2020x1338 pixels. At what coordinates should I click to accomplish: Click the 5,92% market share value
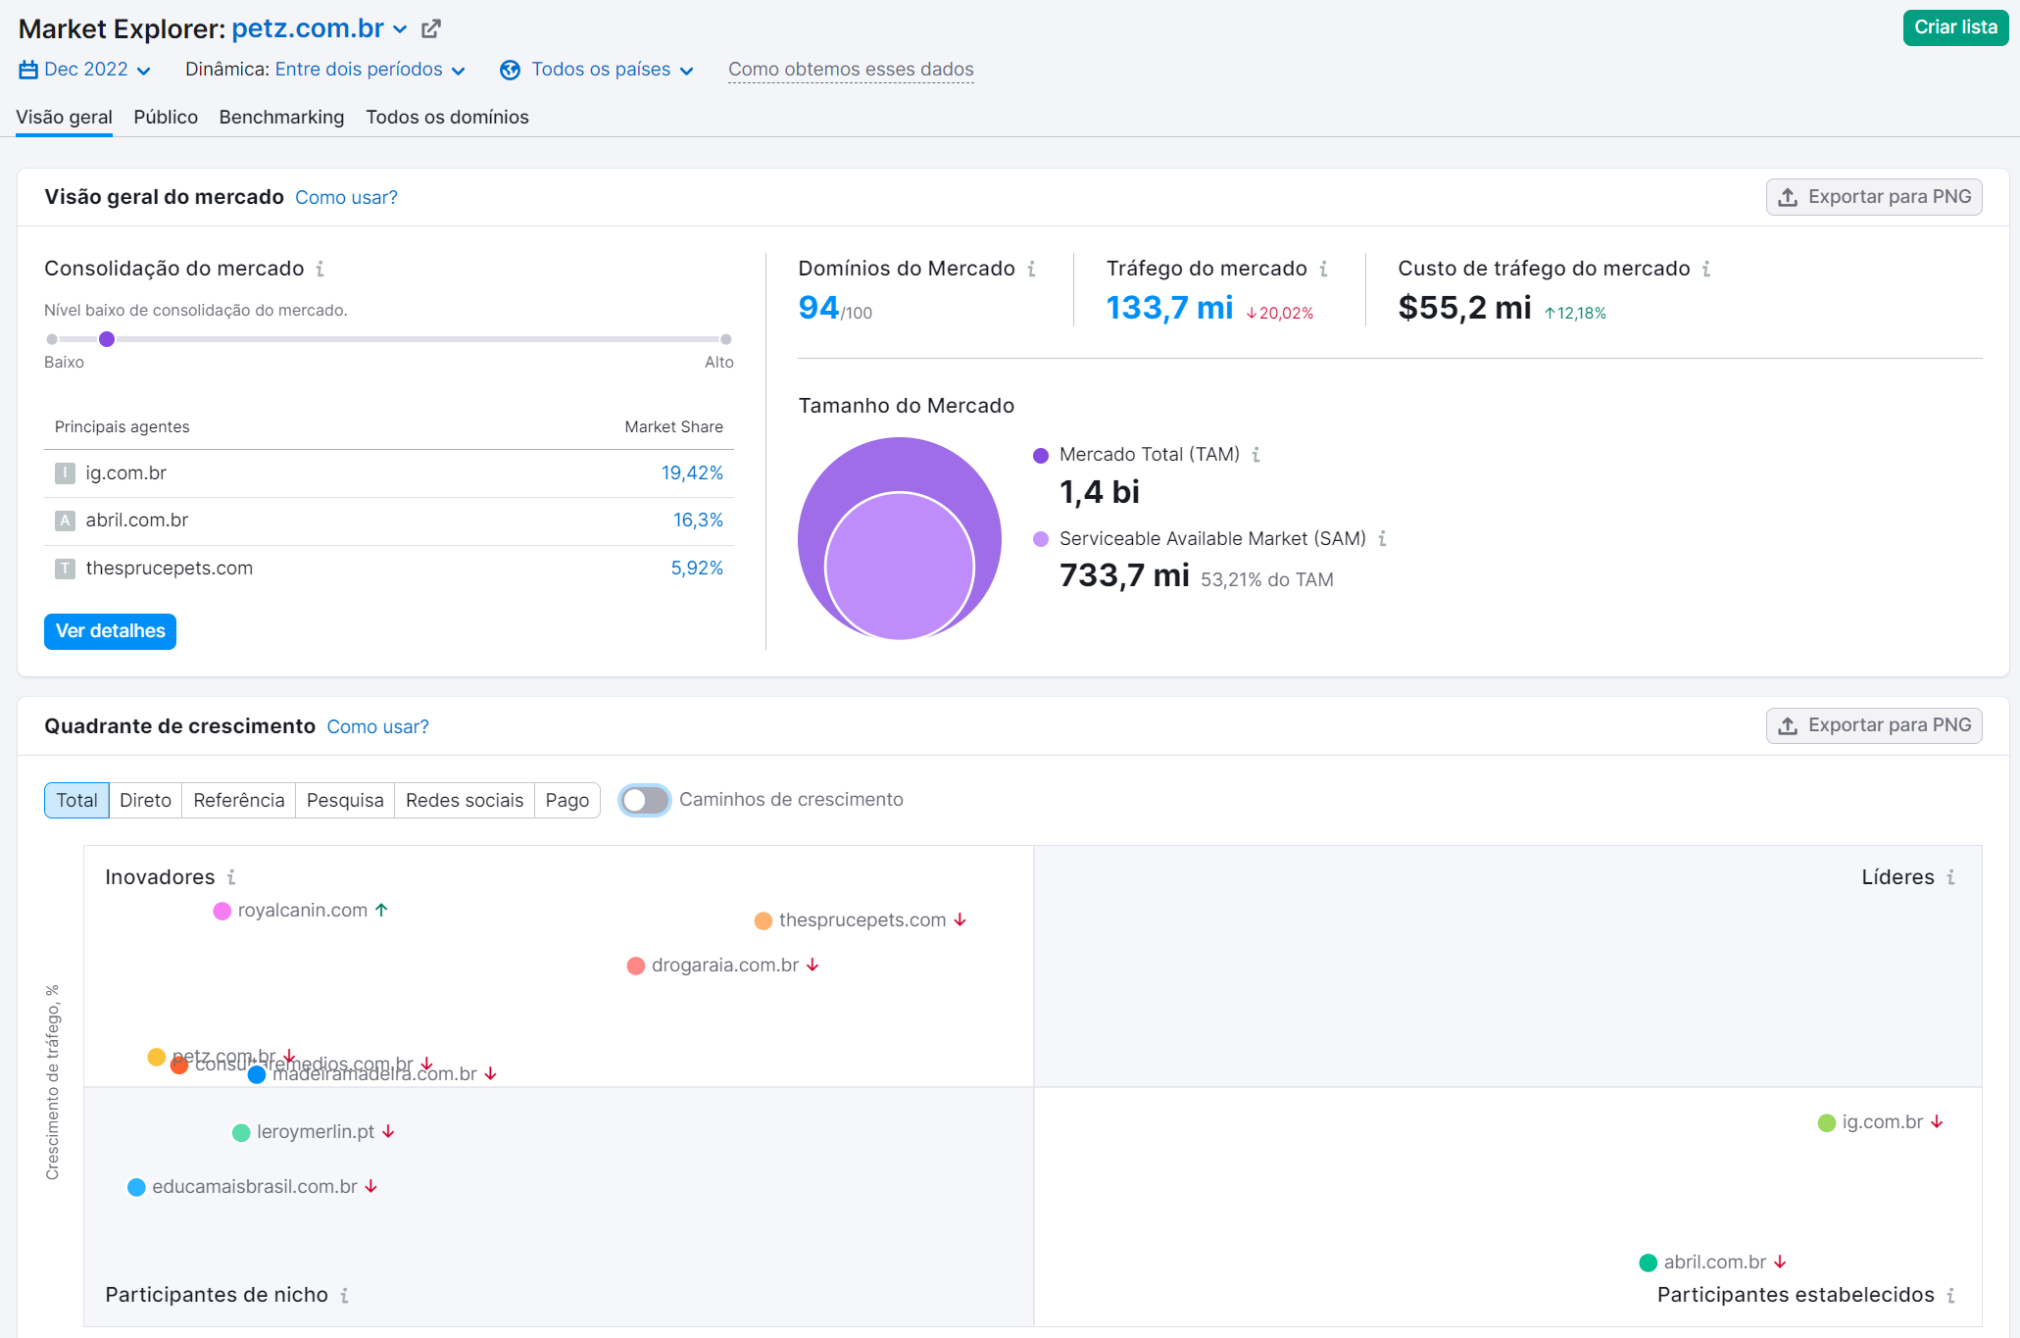tap(697, 569)
